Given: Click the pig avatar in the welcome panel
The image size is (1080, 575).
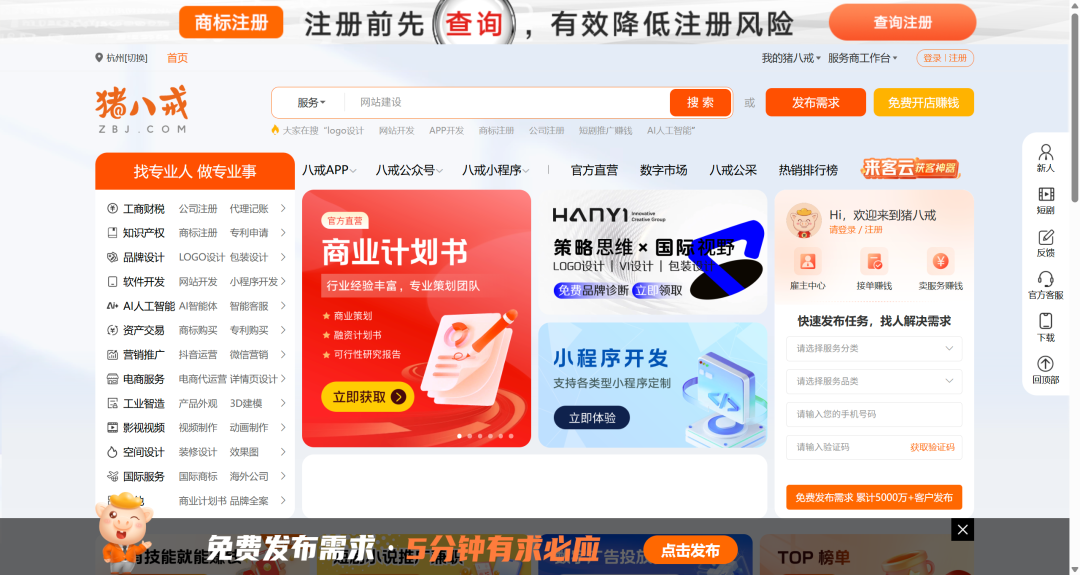Looking at the screenshot, I should (804, 220).
